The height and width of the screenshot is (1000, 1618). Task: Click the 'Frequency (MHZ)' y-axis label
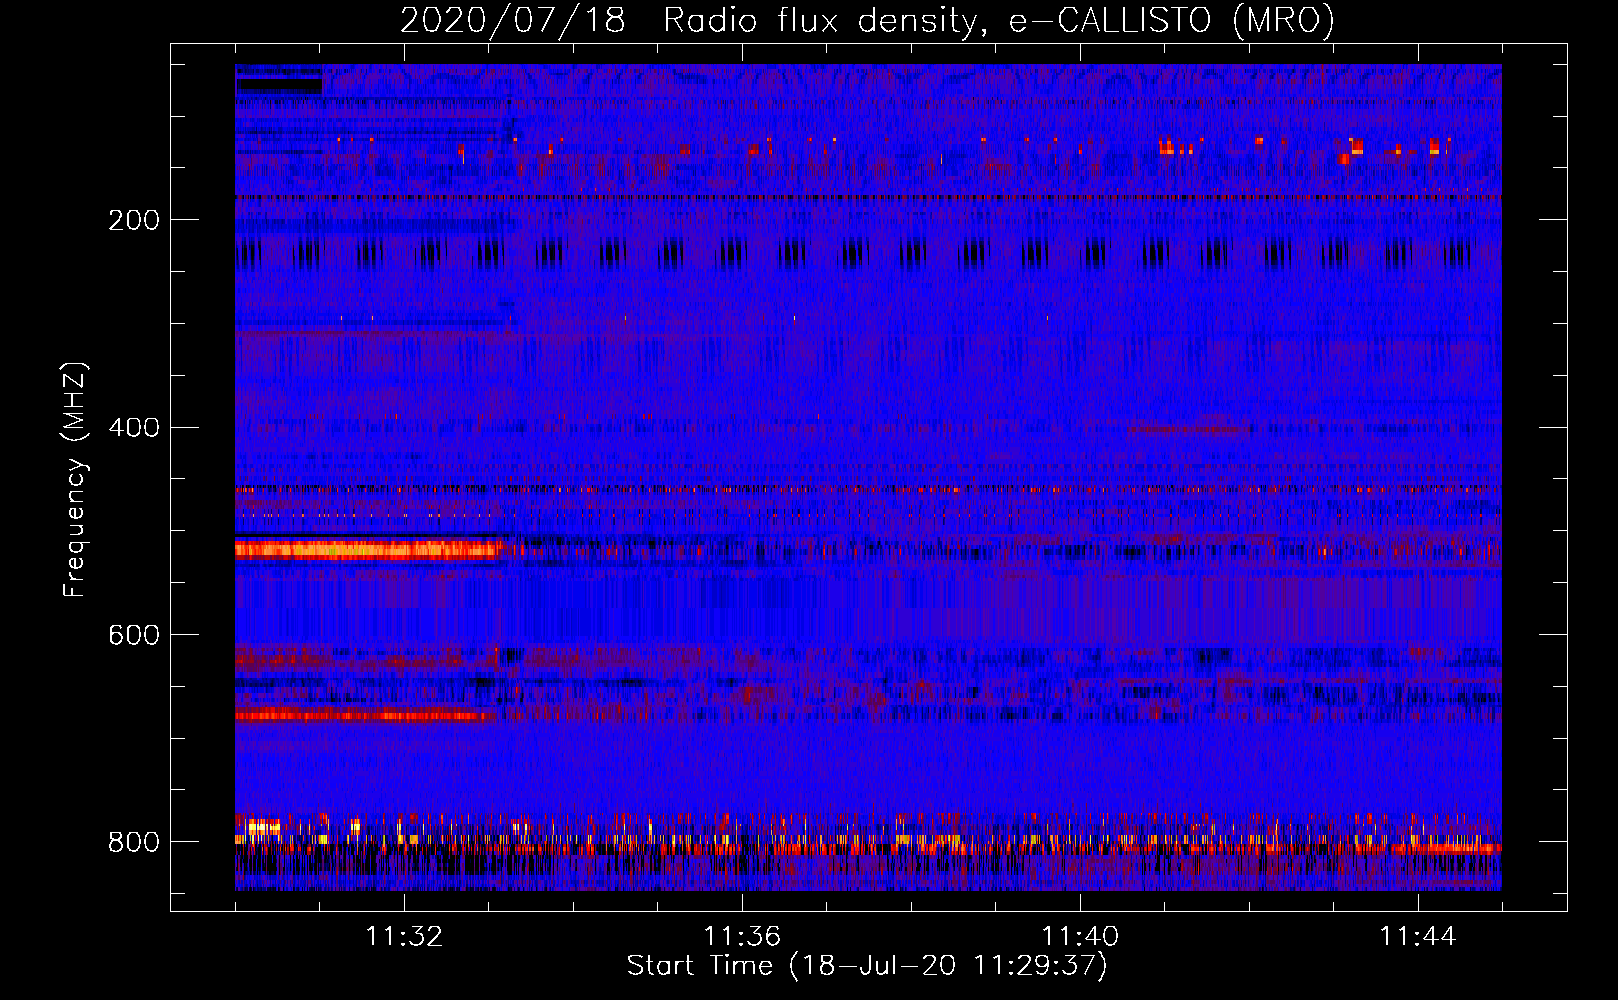point(75,479)
